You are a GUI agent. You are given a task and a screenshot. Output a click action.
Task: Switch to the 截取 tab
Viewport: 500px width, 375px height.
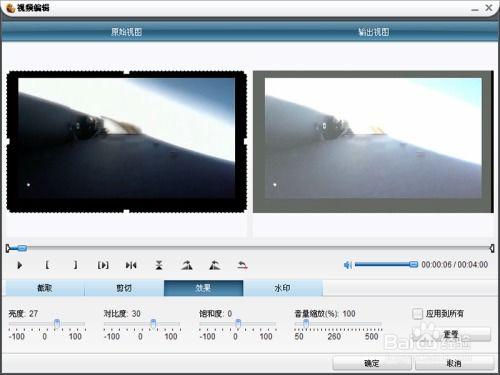44,288
